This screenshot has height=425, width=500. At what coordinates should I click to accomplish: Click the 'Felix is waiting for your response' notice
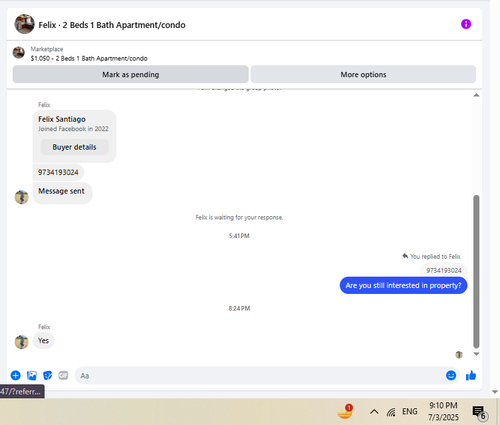coord(239,217)
